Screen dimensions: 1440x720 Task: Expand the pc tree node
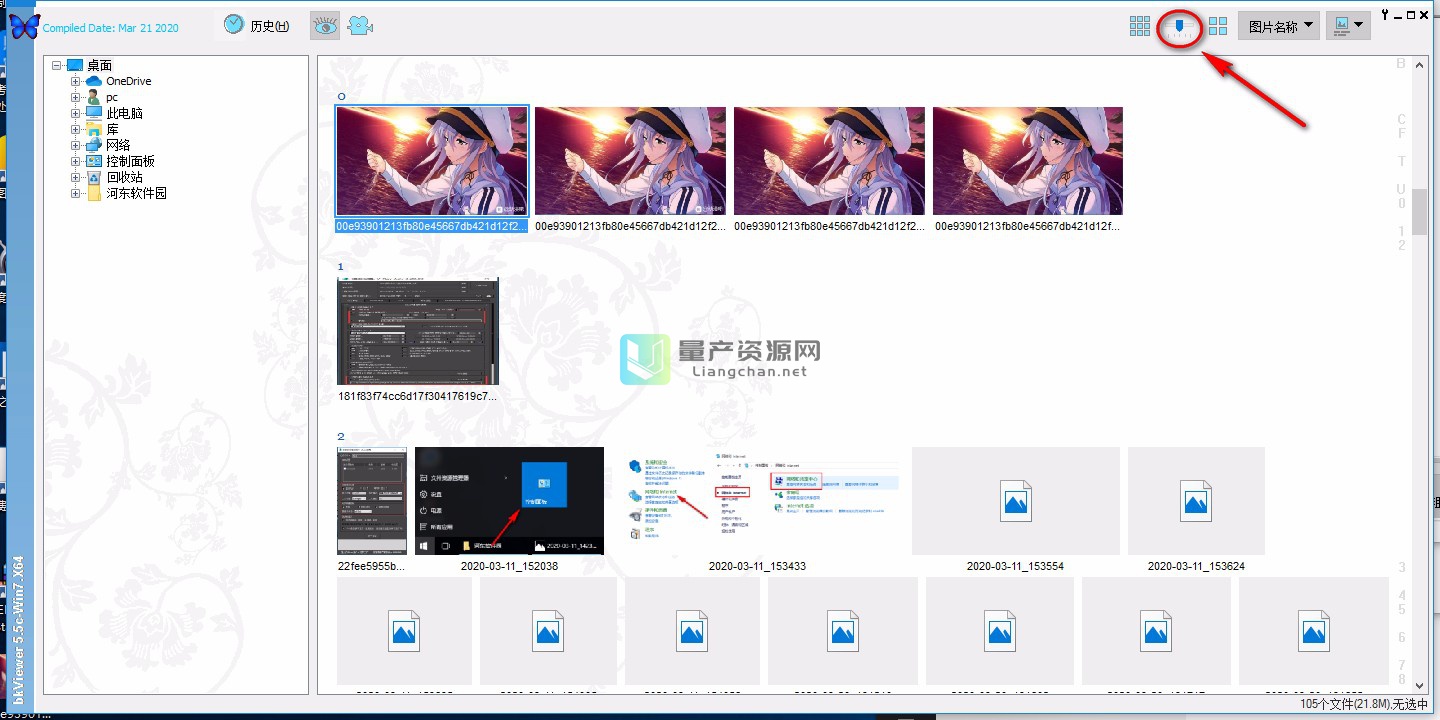point(76,97)
